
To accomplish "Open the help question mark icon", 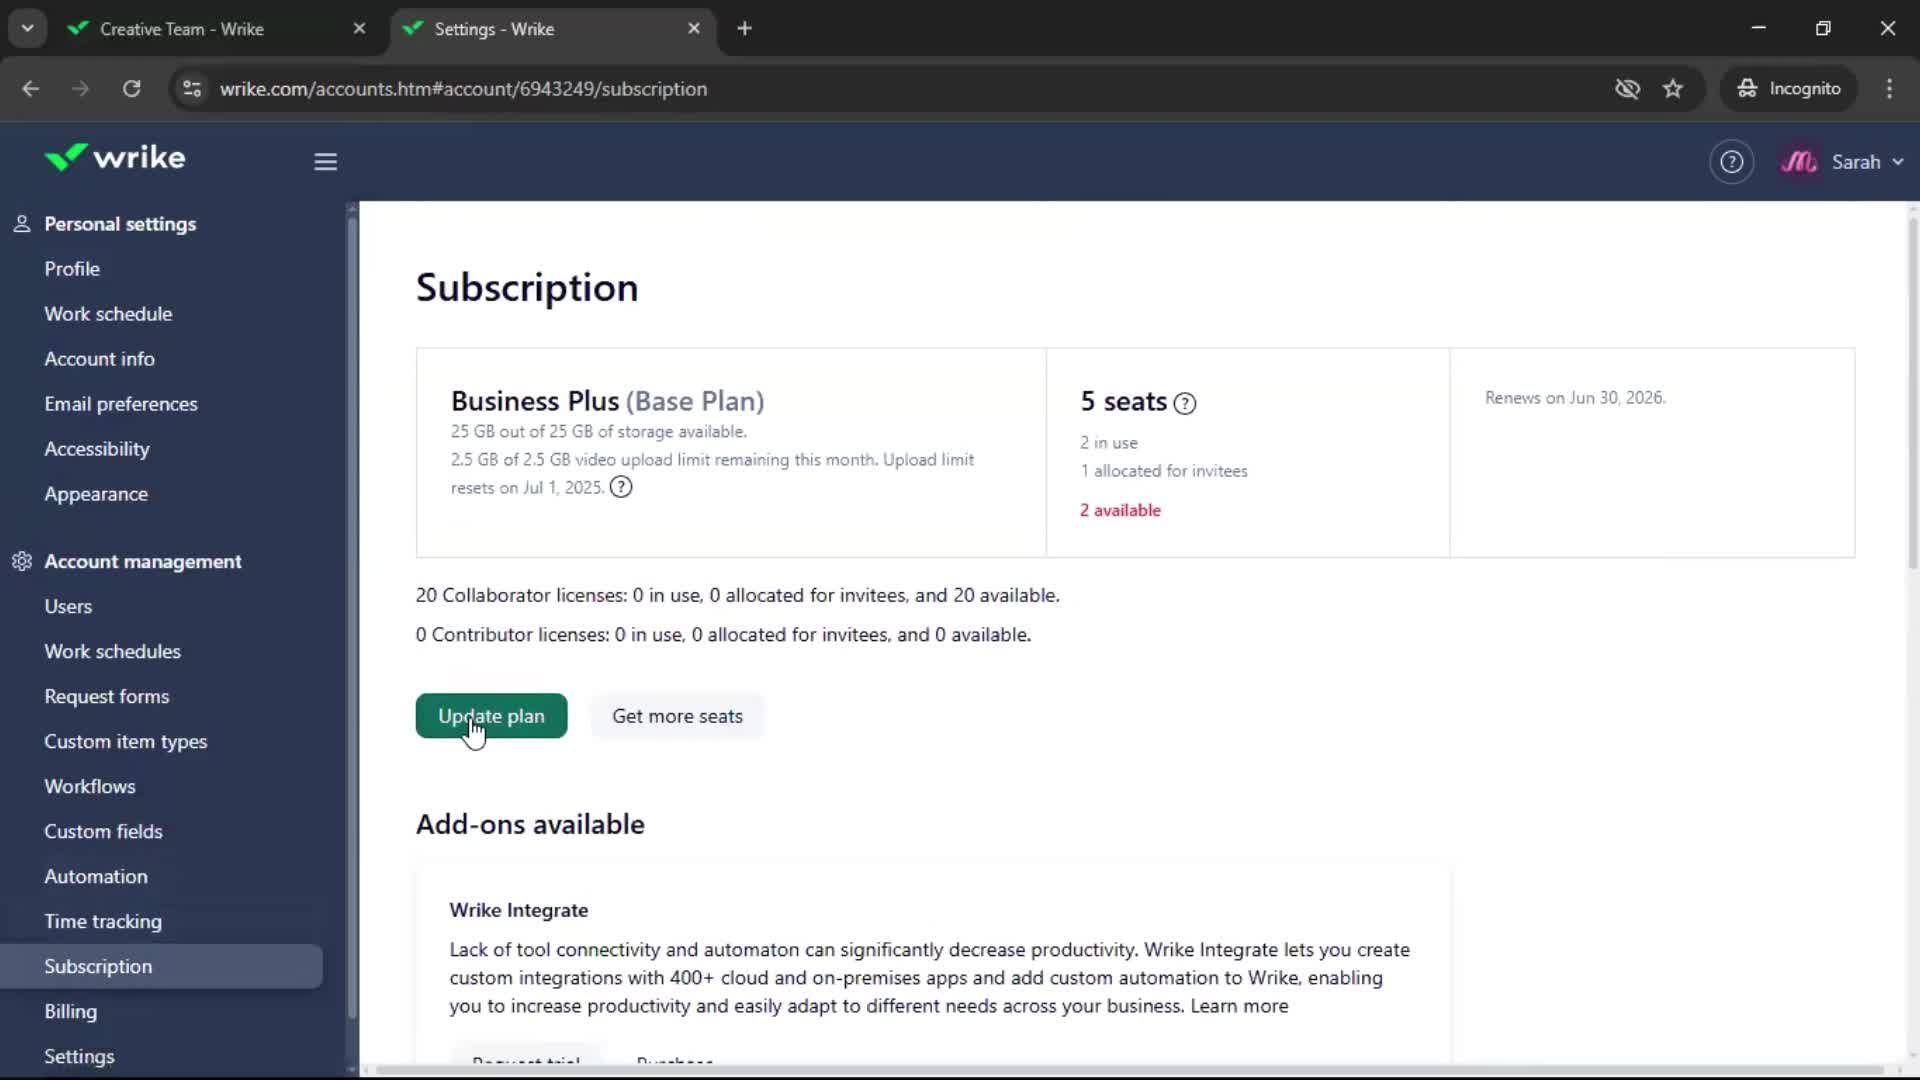I will click(1731, 162).
